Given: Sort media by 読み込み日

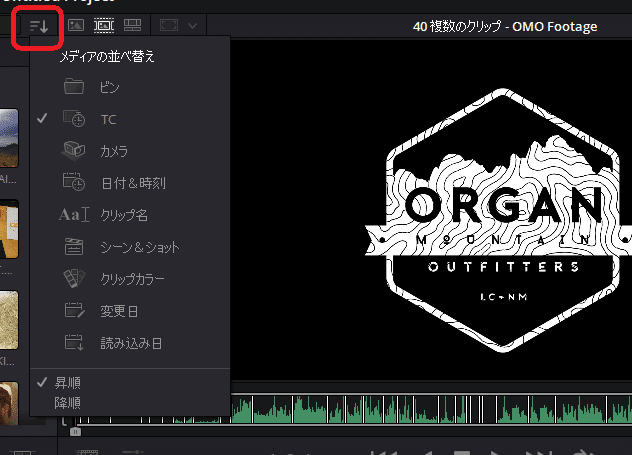Looking at the screenshot, I should (x=130, y=343).
